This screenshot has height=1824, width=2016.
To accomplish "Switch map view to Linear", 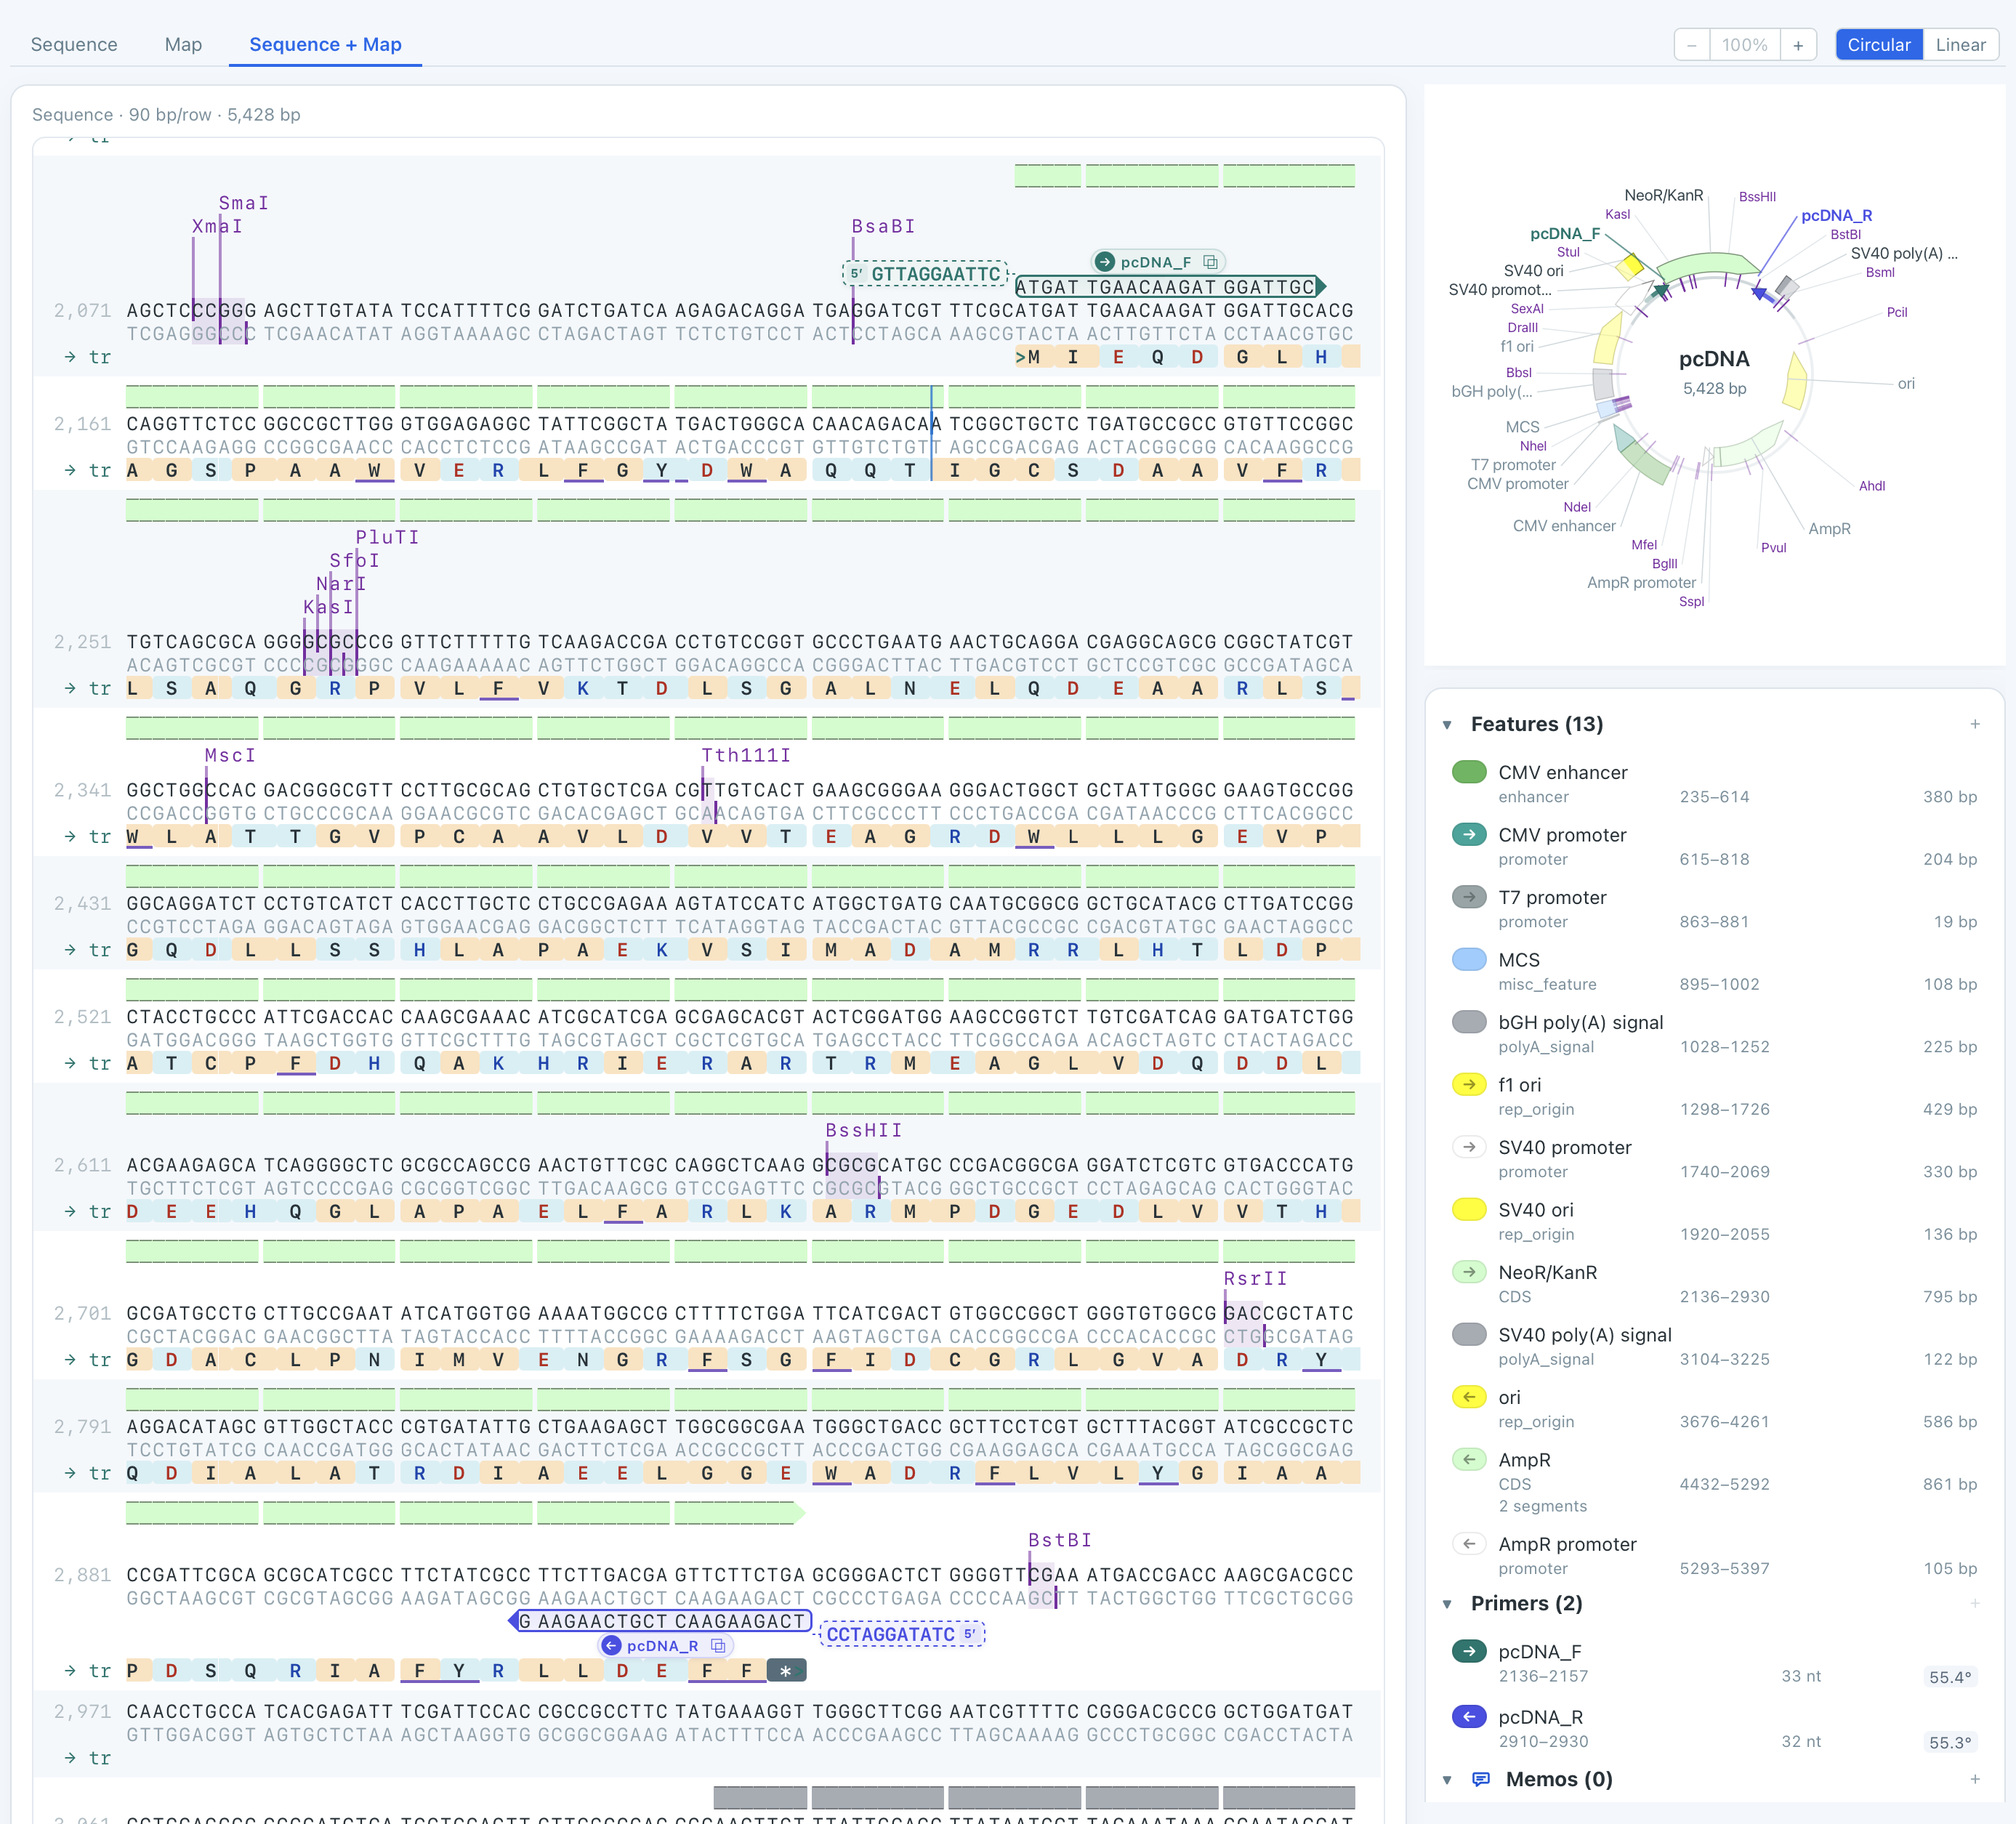I will tap(1960, 45).
